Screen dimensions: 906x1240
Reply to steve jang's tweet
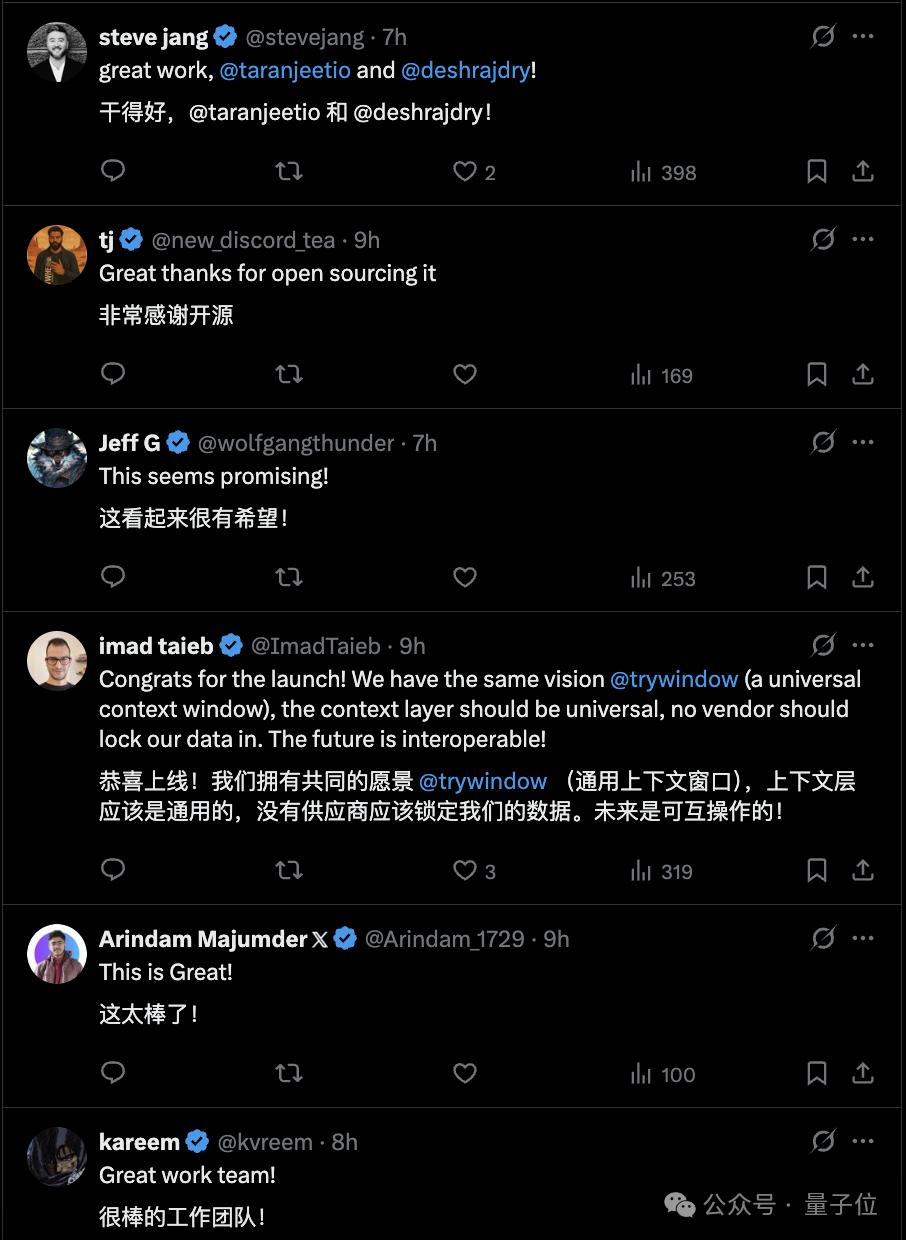(x=113, y=171)
